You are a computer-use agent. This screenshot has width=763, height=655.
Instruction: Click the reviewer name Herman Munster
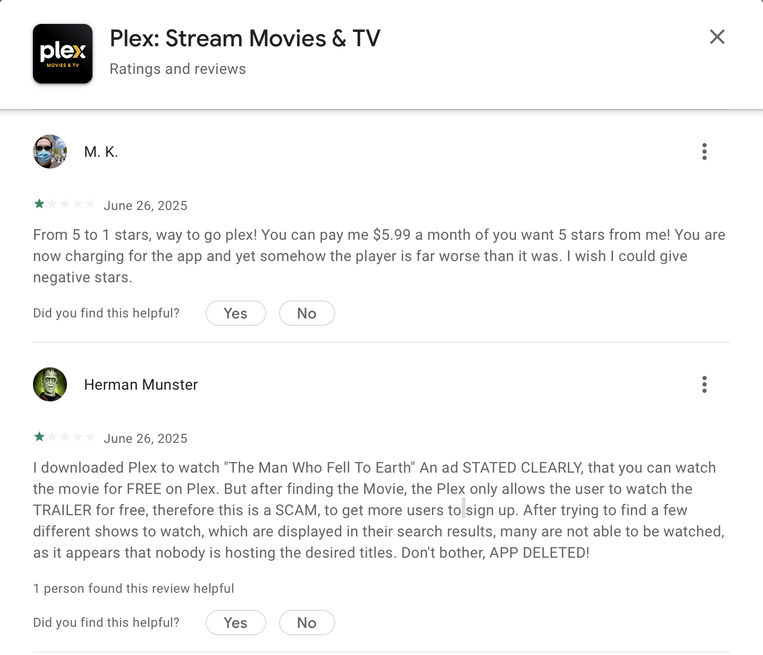tap(141, 385)
